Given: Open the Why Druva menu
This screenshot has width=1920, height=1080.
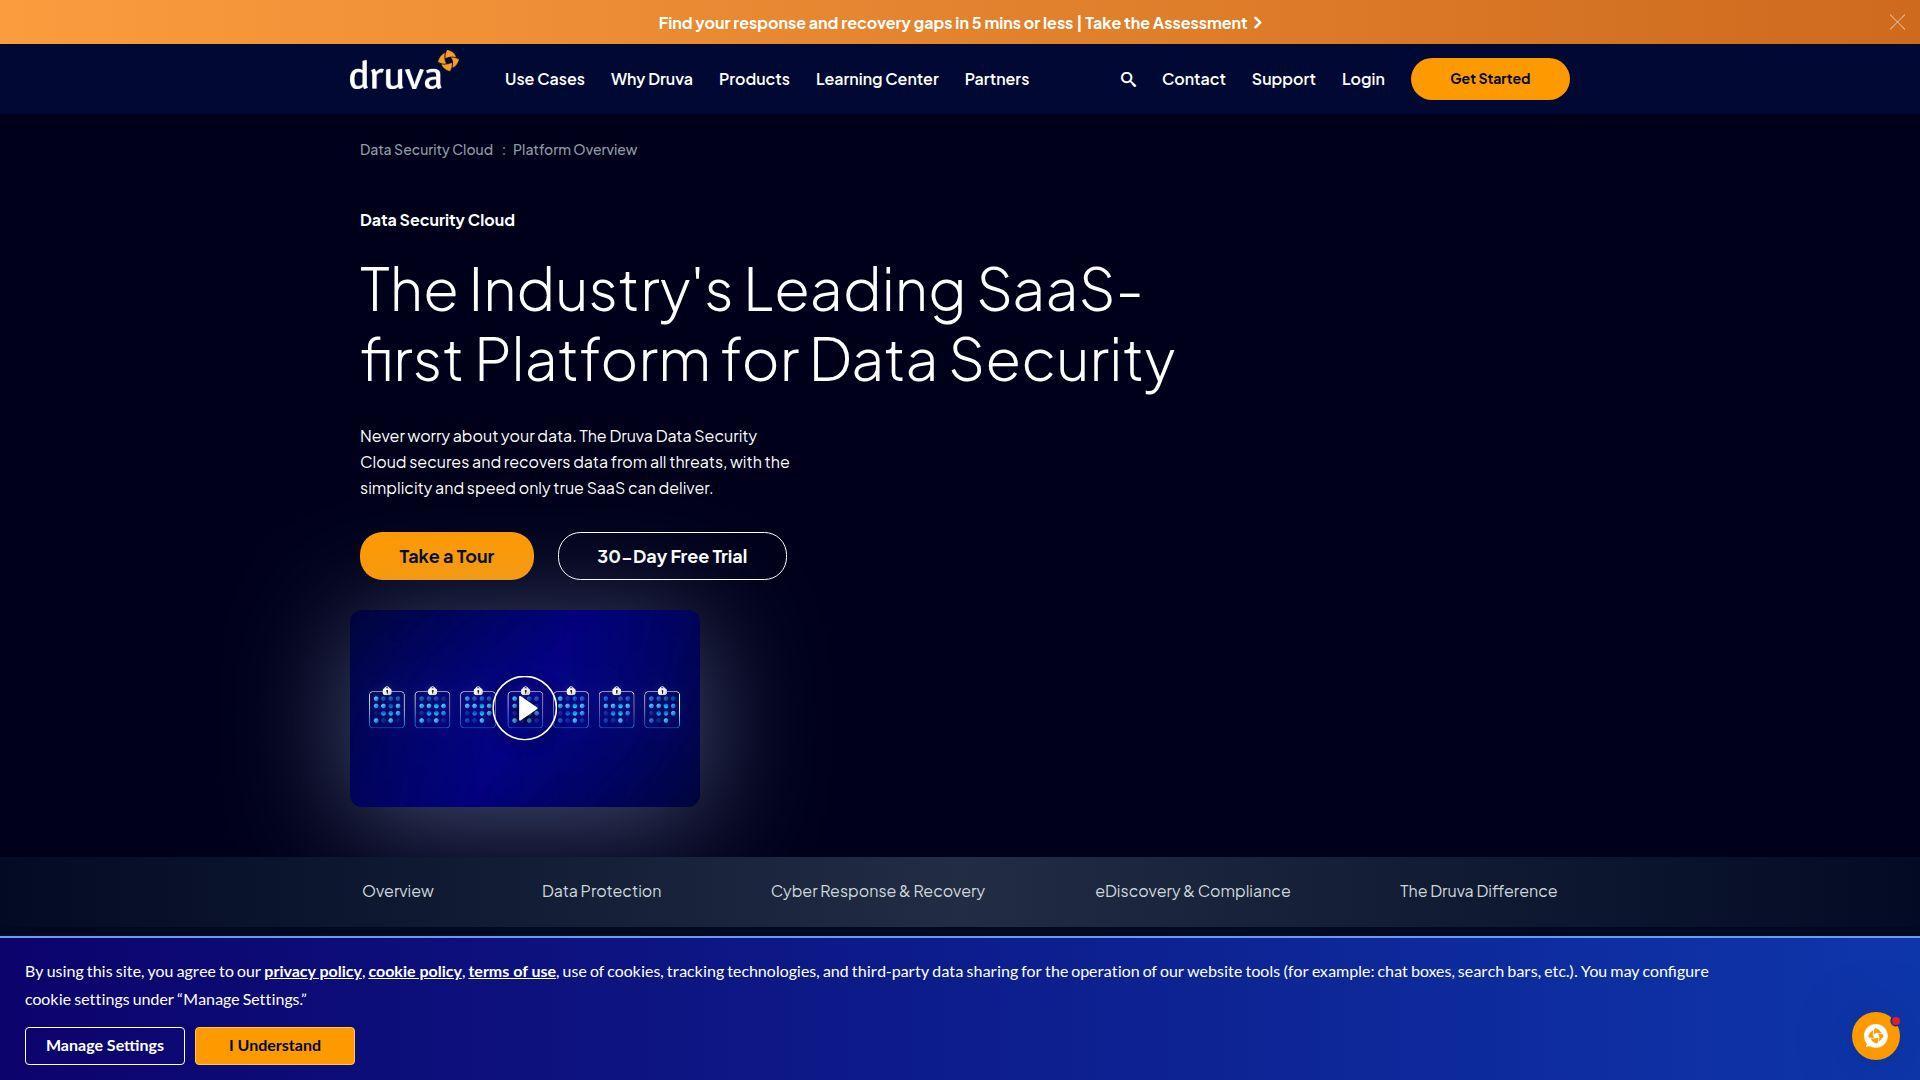Looking at the screenshot, I should (x=652, y=79).
